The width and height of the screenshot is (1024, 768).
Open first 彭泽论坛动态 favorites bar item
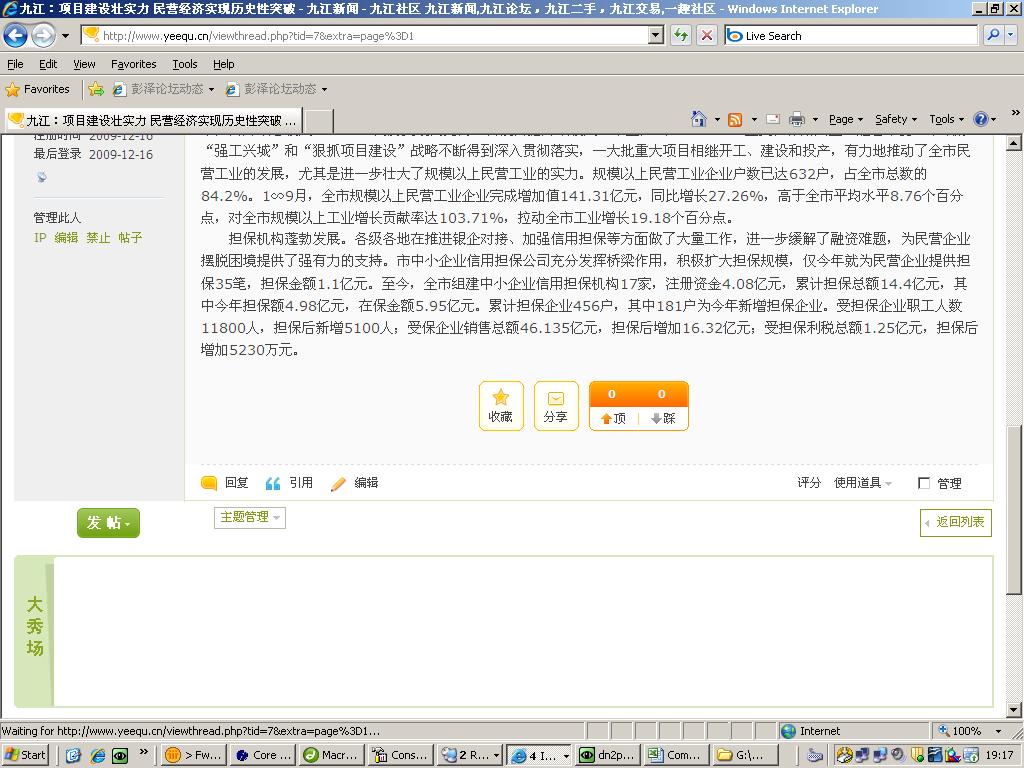163,89
